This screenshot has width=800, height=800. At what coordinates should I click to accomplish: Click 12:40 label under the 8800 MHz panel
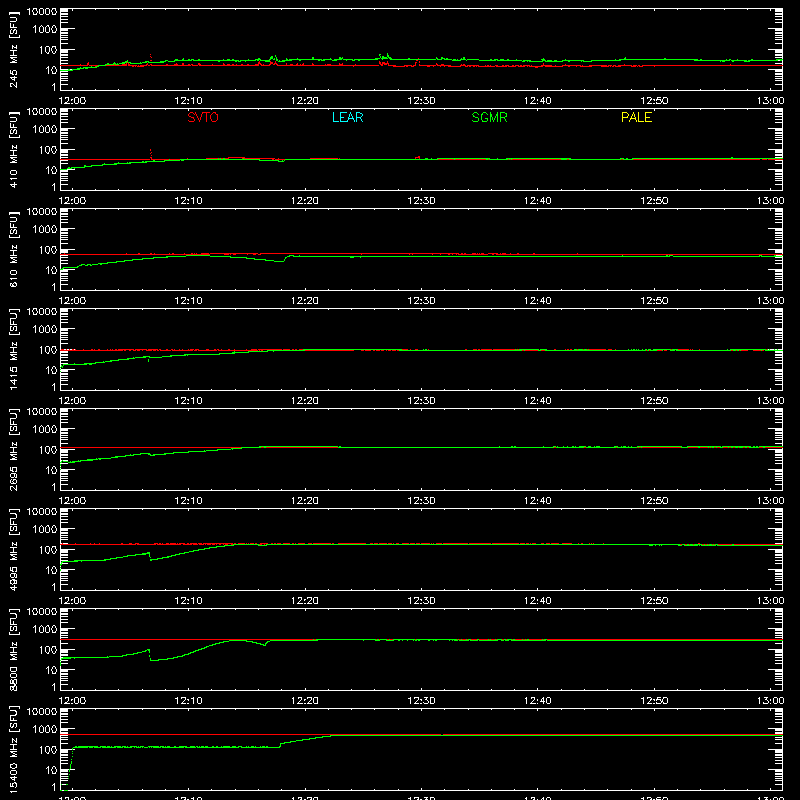click(x=538, y=701)
